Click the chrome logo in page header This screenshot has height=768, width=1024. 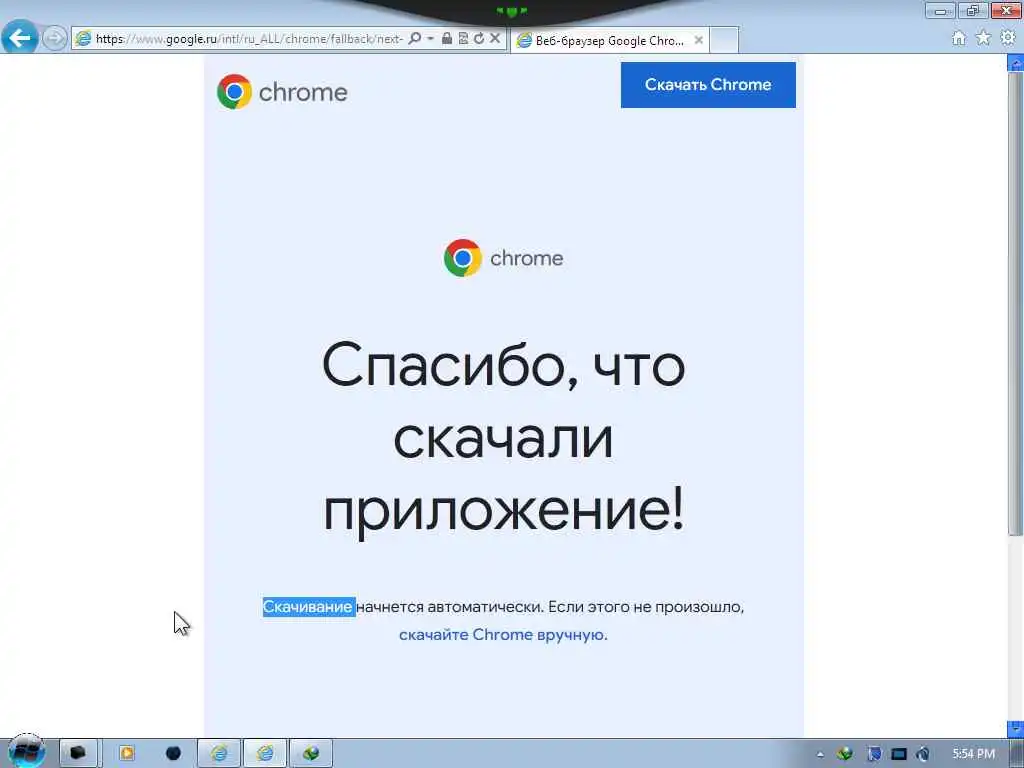point(282,91)
